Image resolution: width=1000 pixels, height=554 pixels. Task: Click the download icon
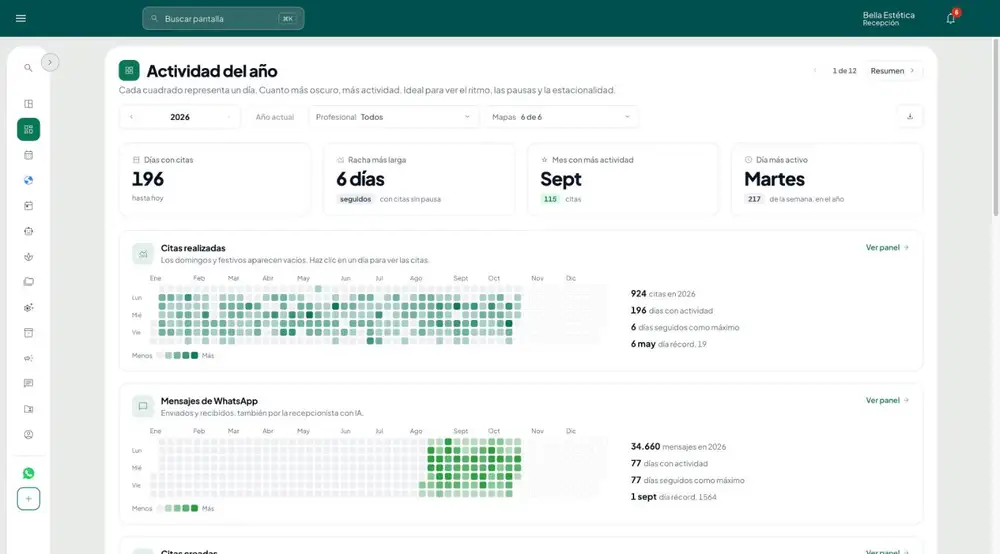tap(910, 117)
